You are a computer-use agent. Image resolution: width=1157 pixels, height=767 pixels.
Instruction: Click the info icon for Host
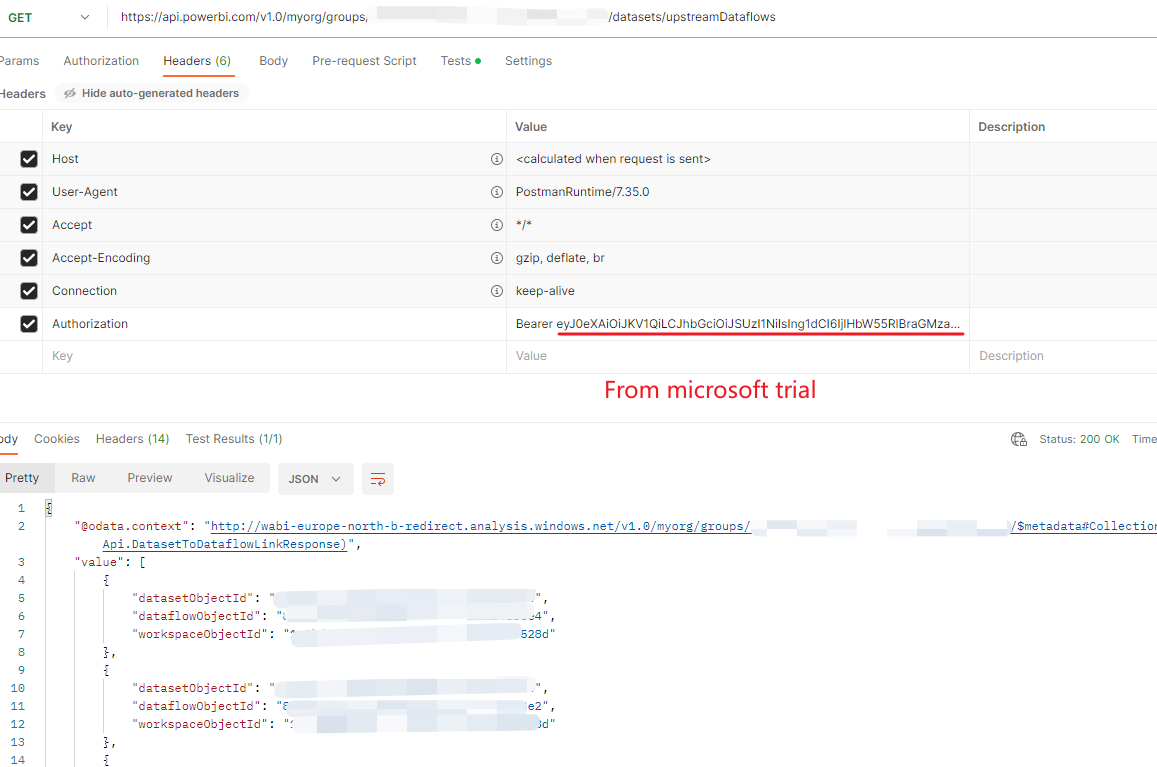pos(497,159)
